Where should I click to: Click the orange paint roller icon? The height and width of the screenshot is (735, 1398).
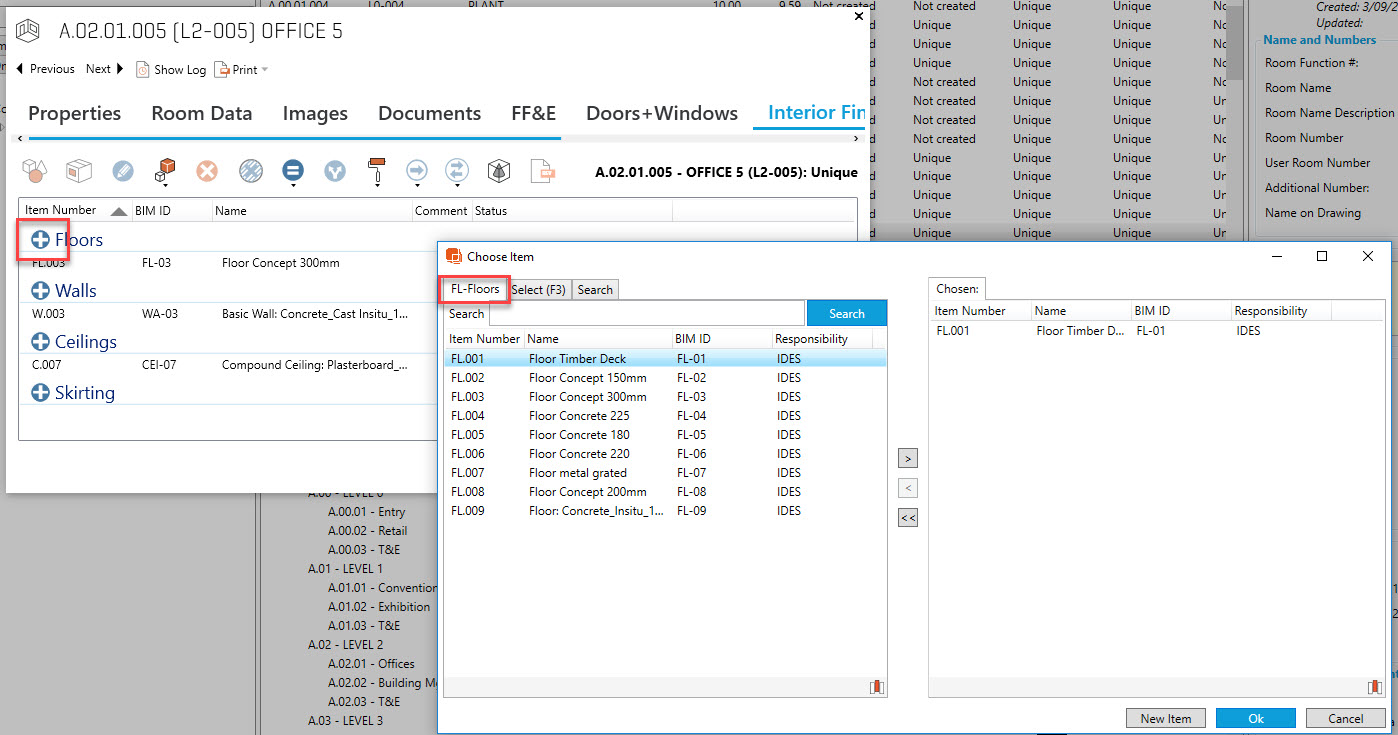click(x=376, y=169)
